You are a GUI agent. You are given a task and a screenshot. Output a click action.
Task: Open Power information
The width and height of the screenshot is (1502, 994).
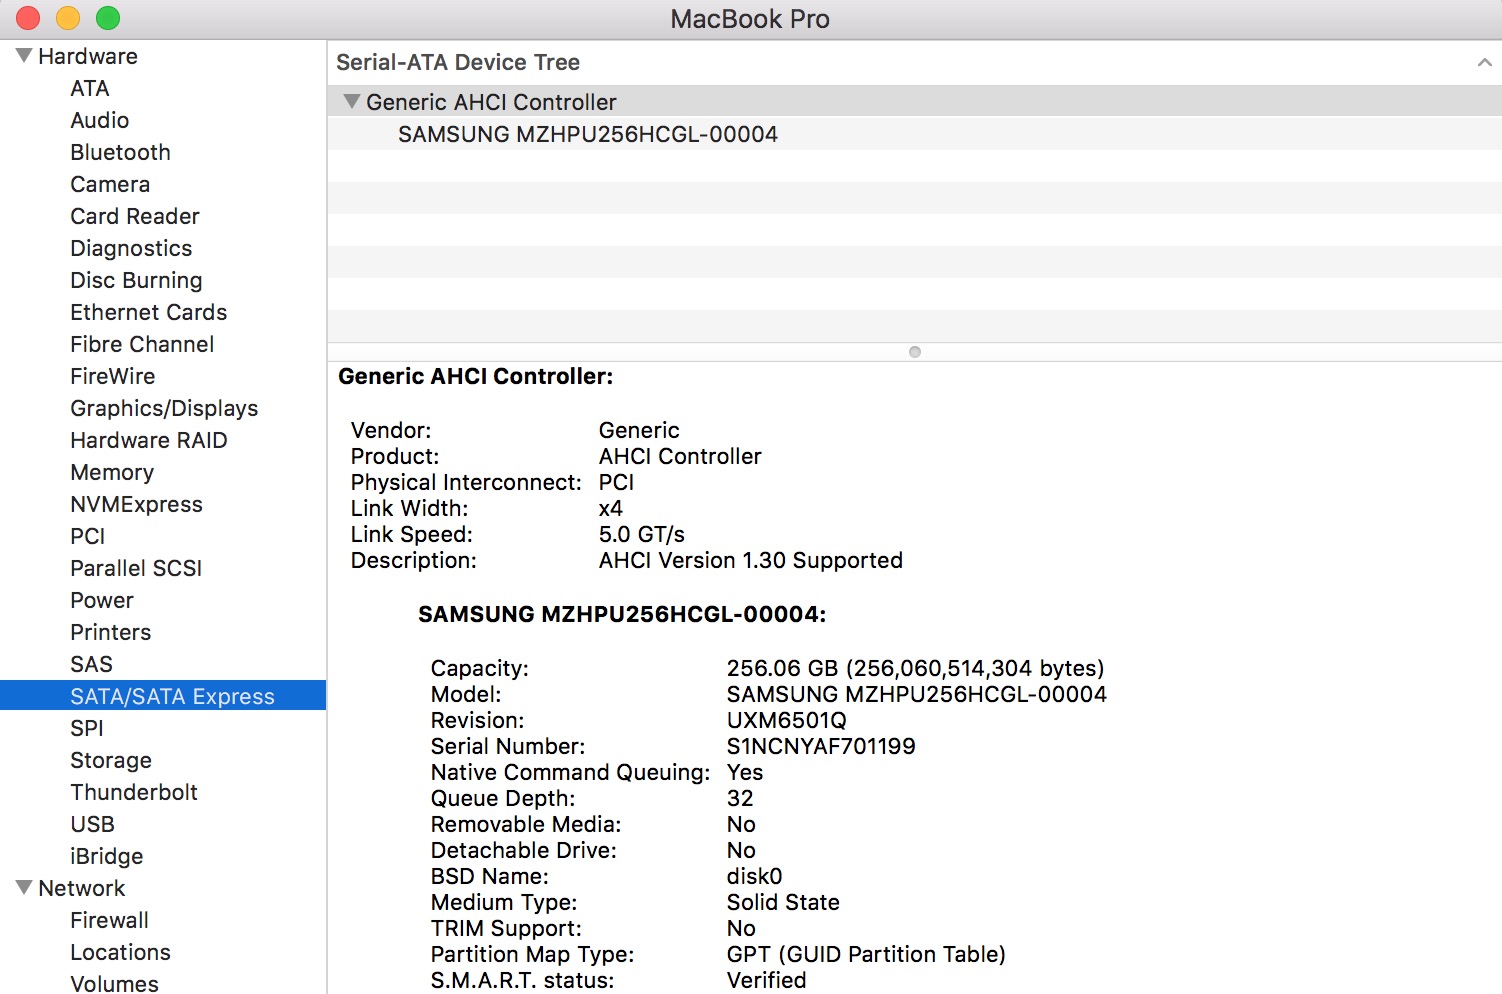pos(102,600)
